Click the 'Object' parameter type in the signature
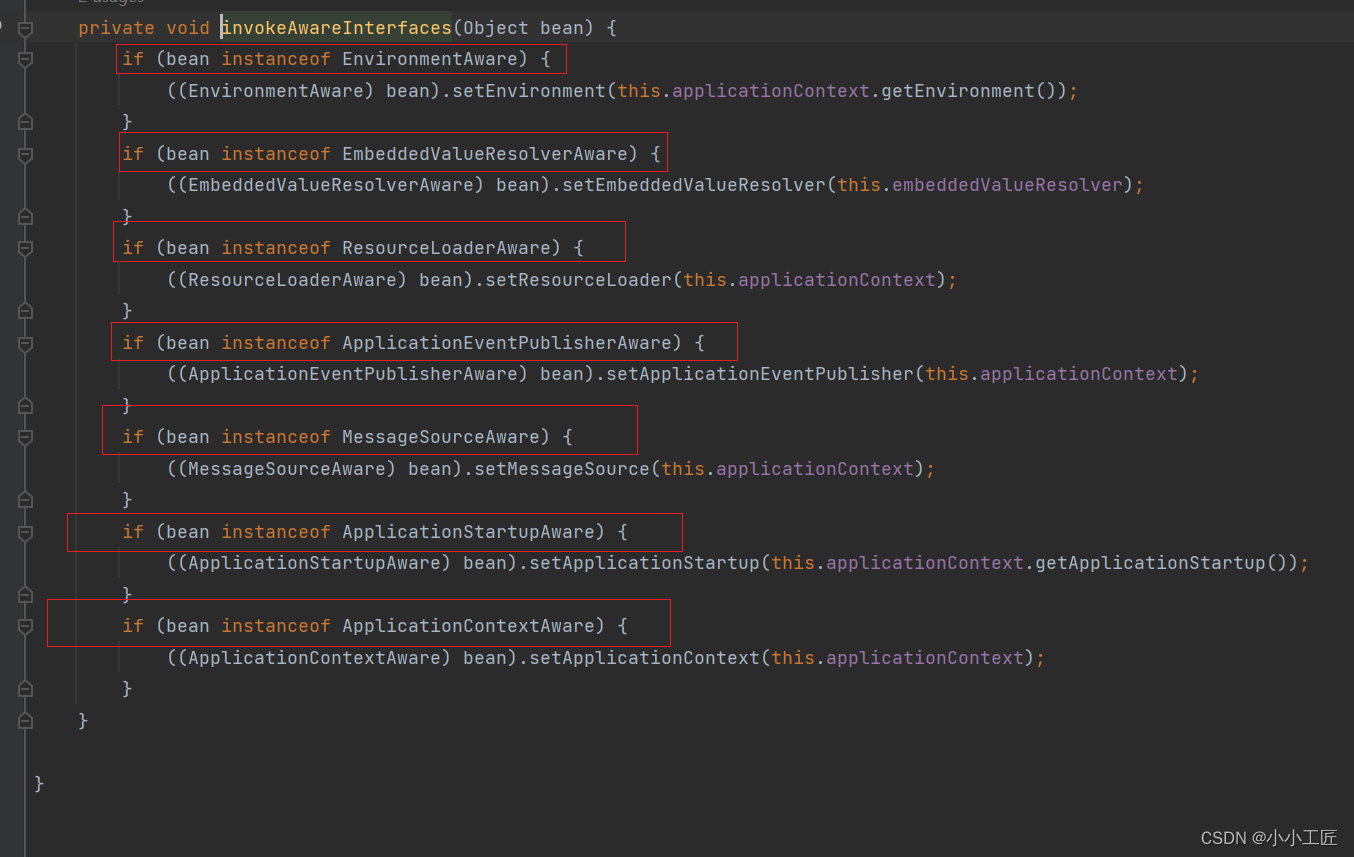 tap(496, 28)
